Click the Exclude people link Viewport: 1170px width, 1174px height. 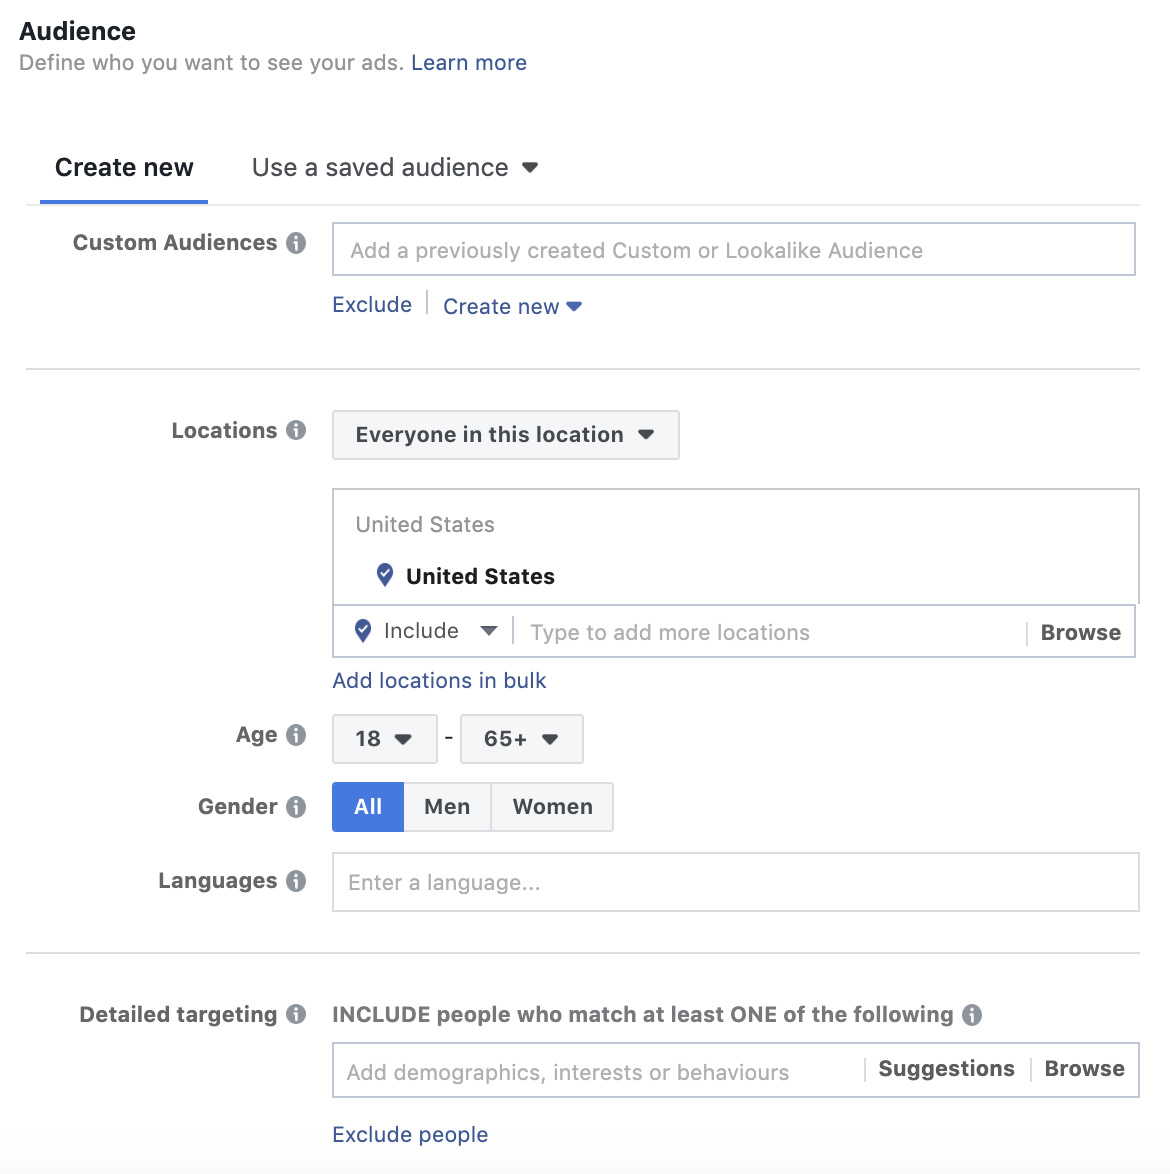(x=410, y=1134)
